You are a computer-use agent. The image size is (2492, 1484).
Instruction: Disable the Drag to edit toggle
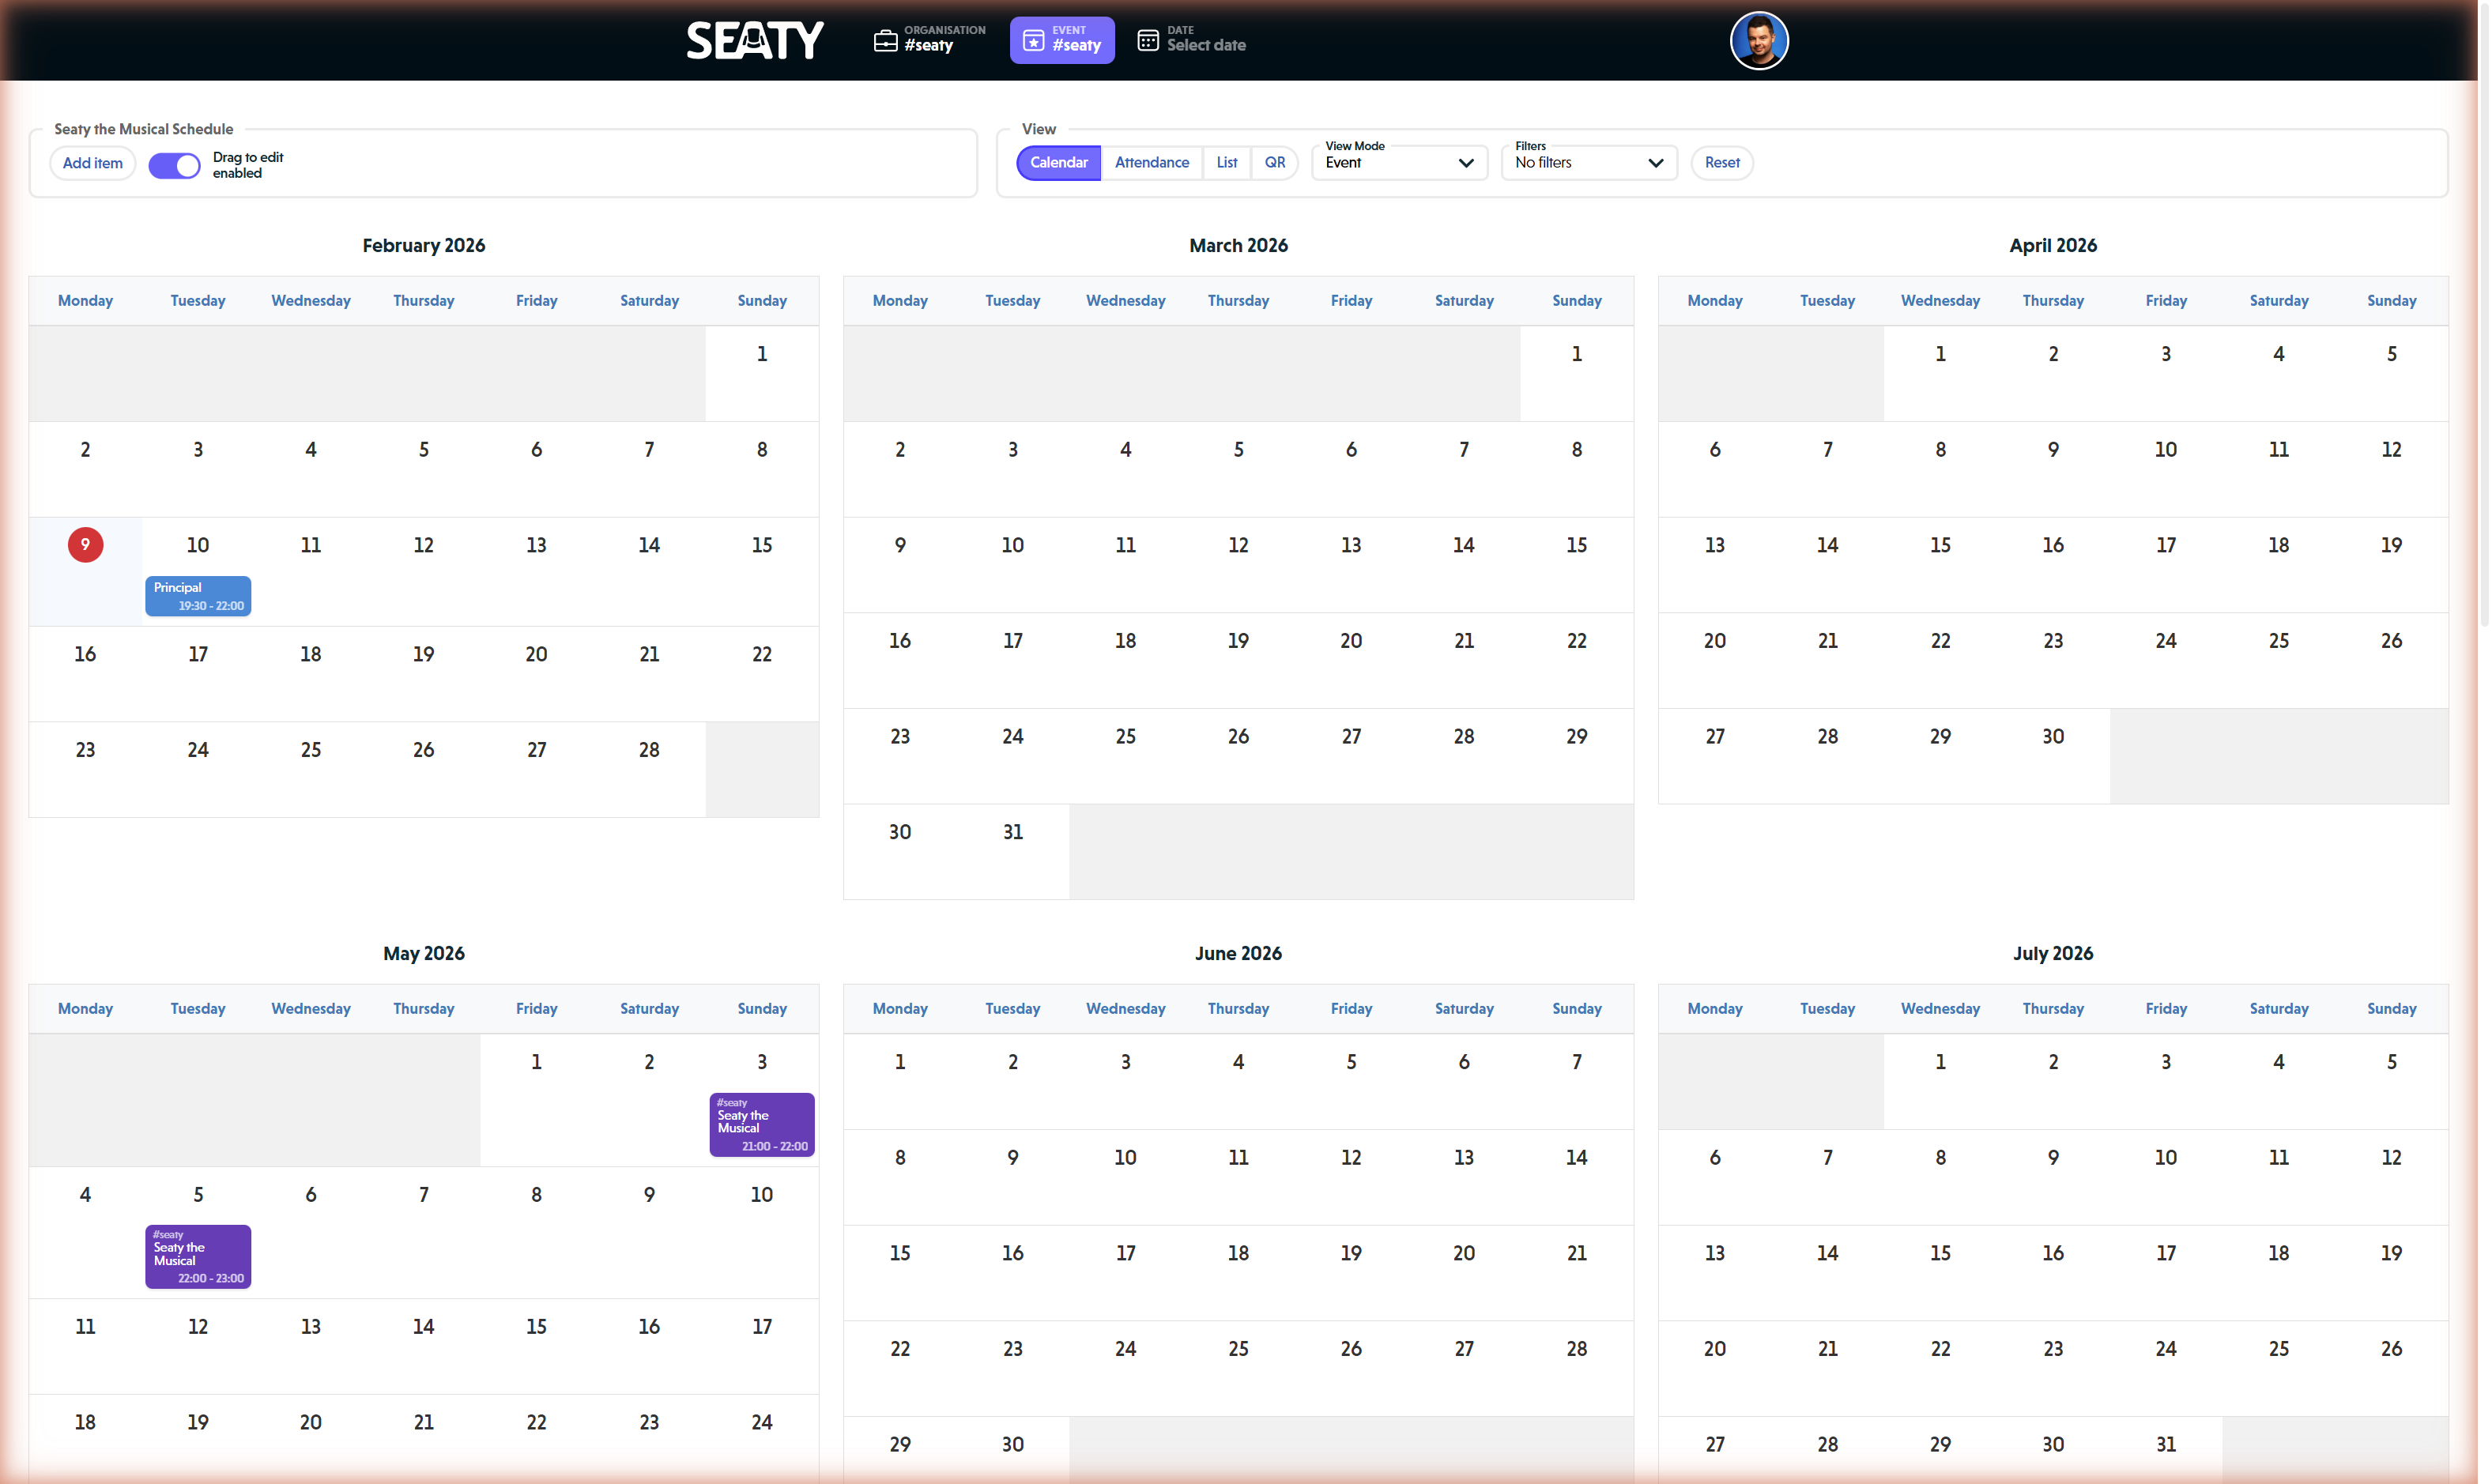point(175,165)
